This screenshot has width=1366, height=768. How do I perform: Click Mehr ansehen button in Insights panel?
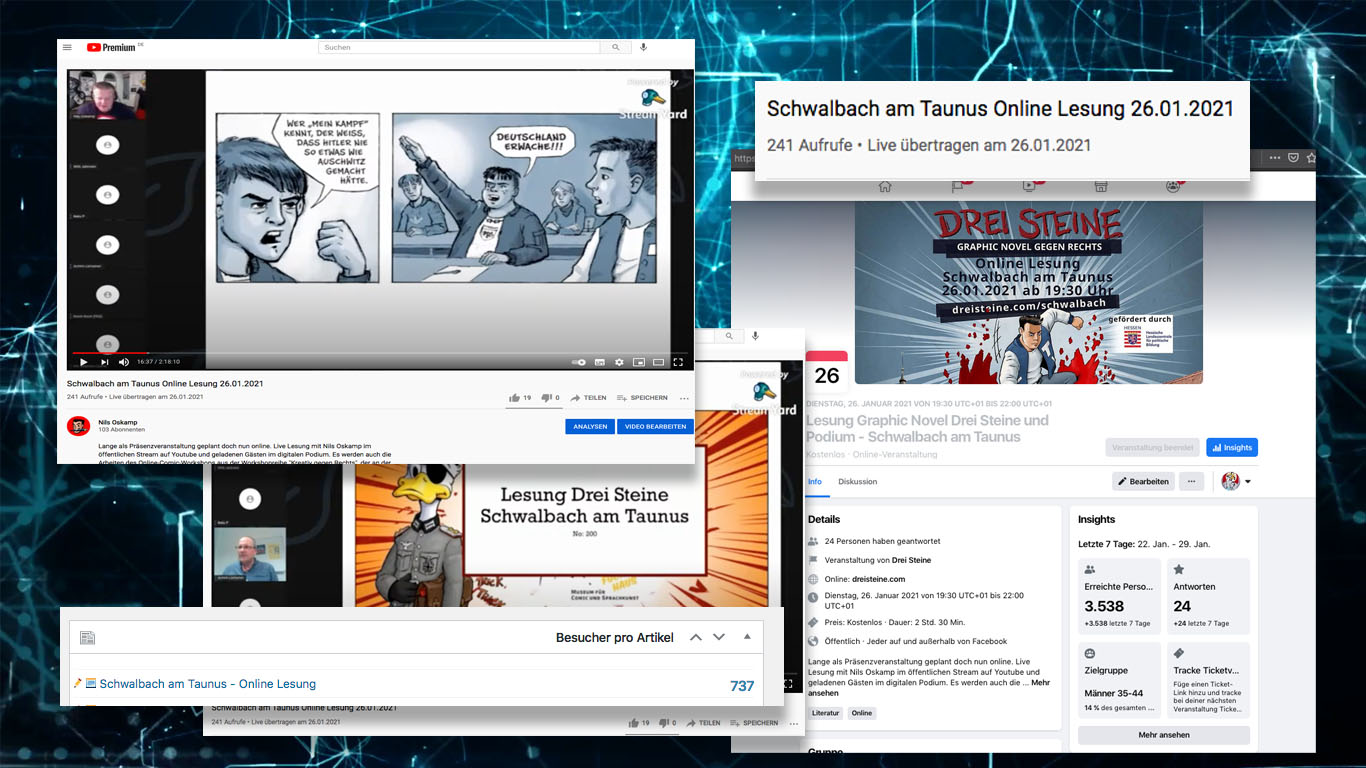(x=1164, y=735)
